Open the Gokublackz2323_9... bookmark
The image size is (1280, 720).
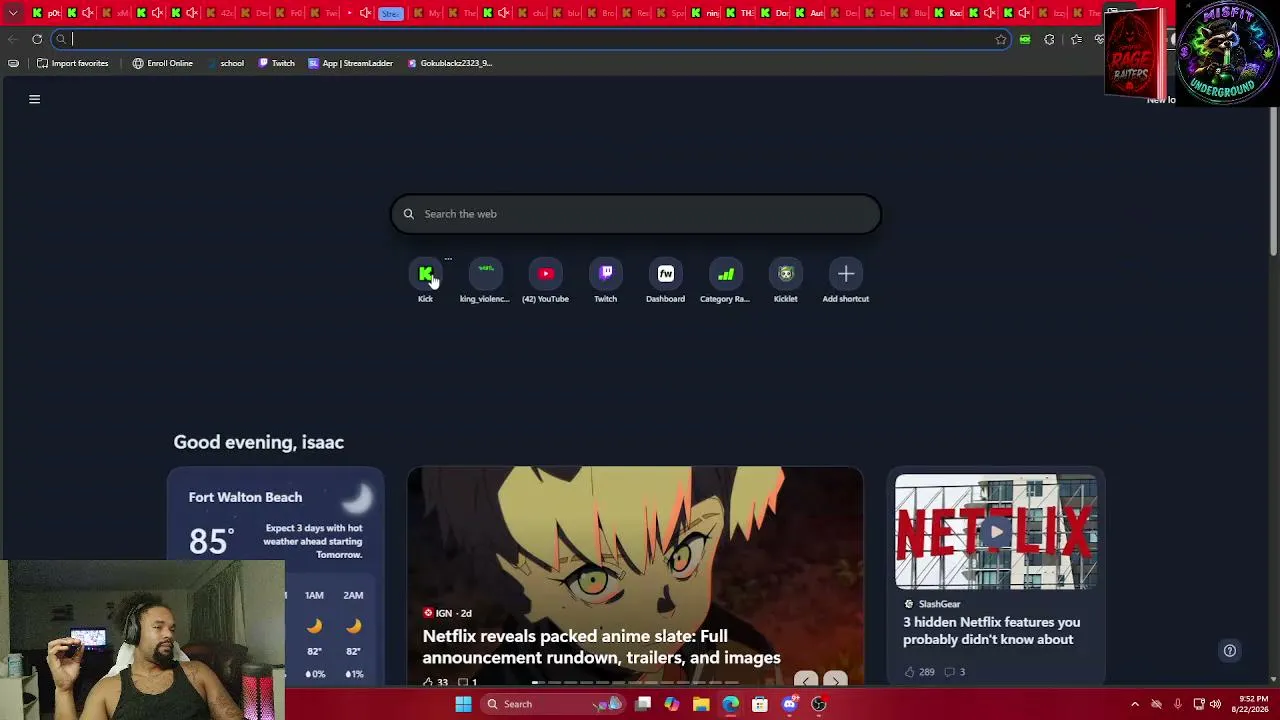449,63
